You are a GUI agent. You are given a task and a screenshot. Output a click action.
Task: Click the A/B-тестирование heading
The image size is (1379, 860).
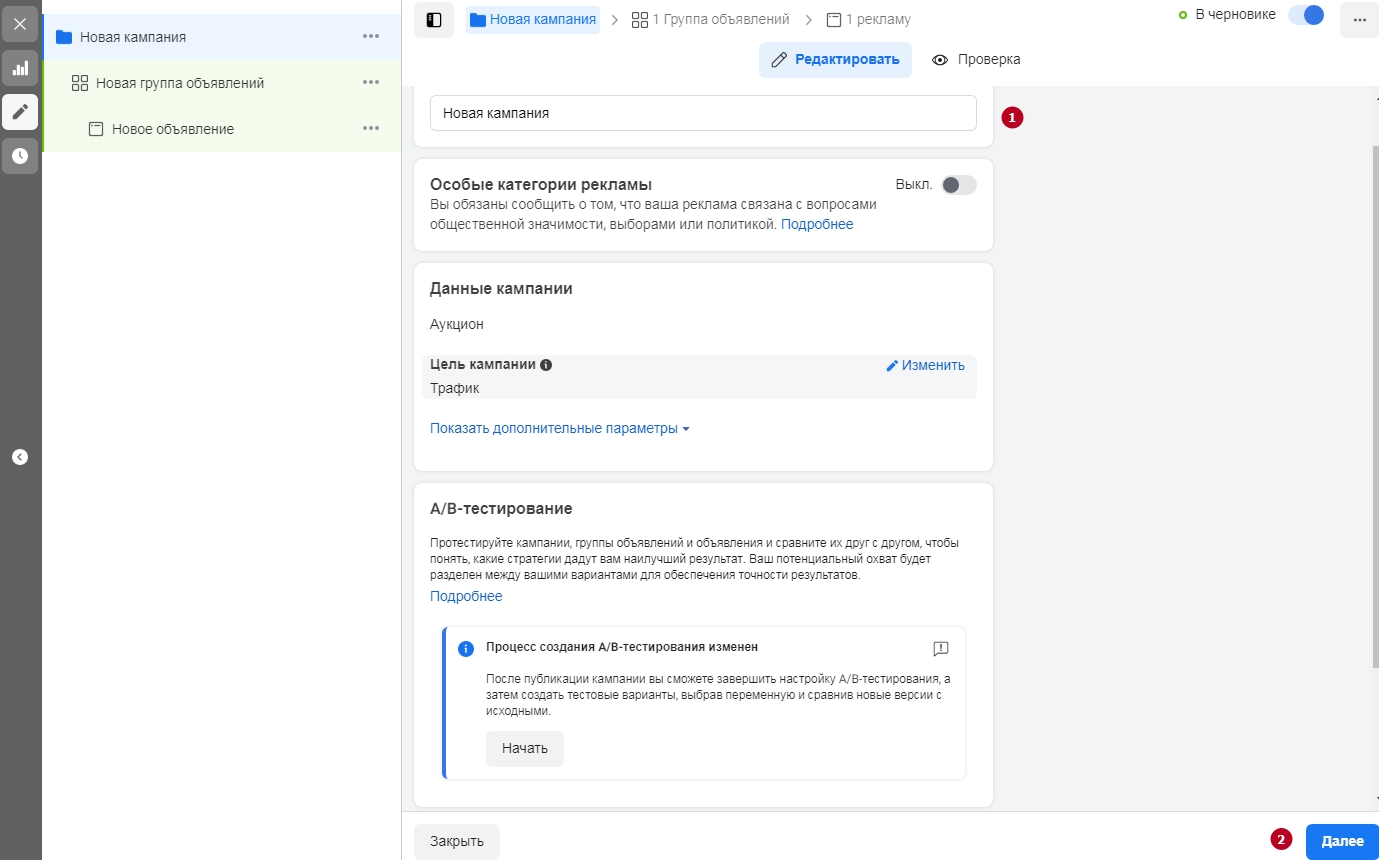click(501, 509)
